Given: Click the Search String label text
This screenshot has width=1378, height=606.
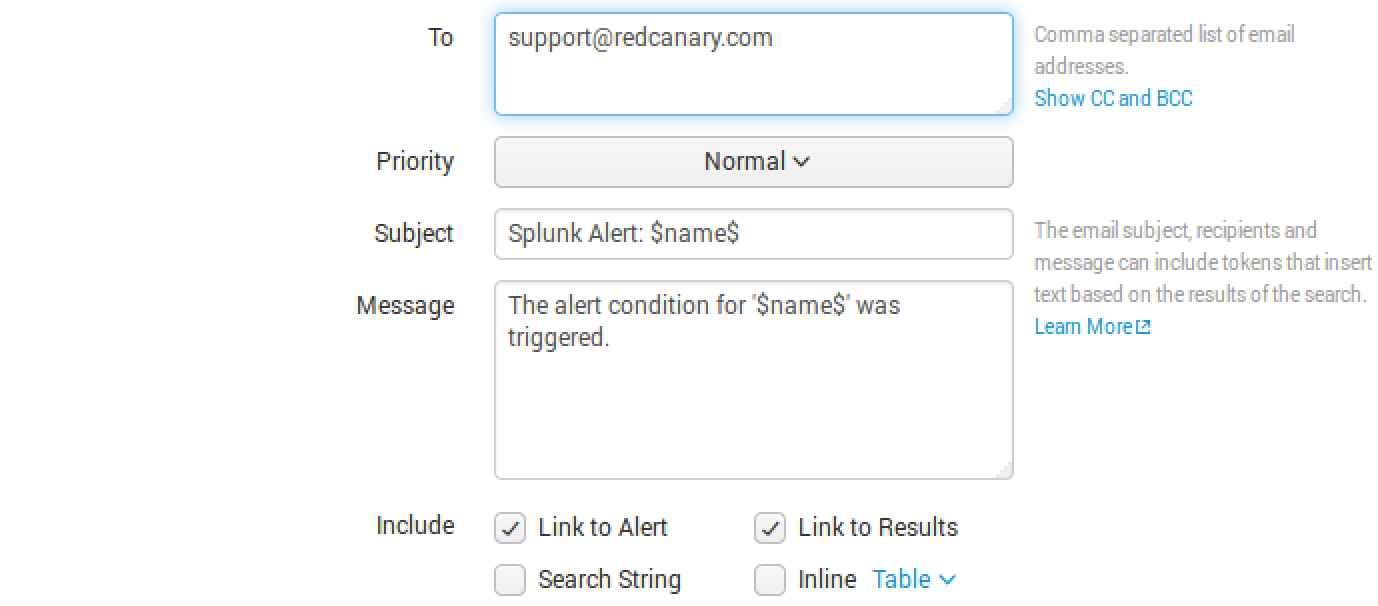Looking at the screenshot, I should pyautogui.click(x=609, y=580).
